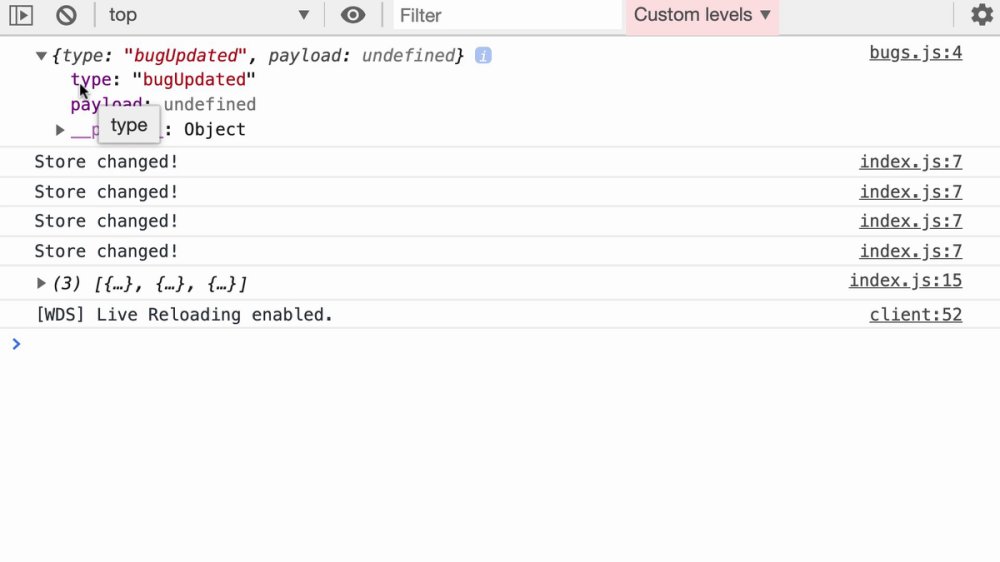Clear the console with the ban icon
The height and width of the screenshot is (562, 1000).
66,15
